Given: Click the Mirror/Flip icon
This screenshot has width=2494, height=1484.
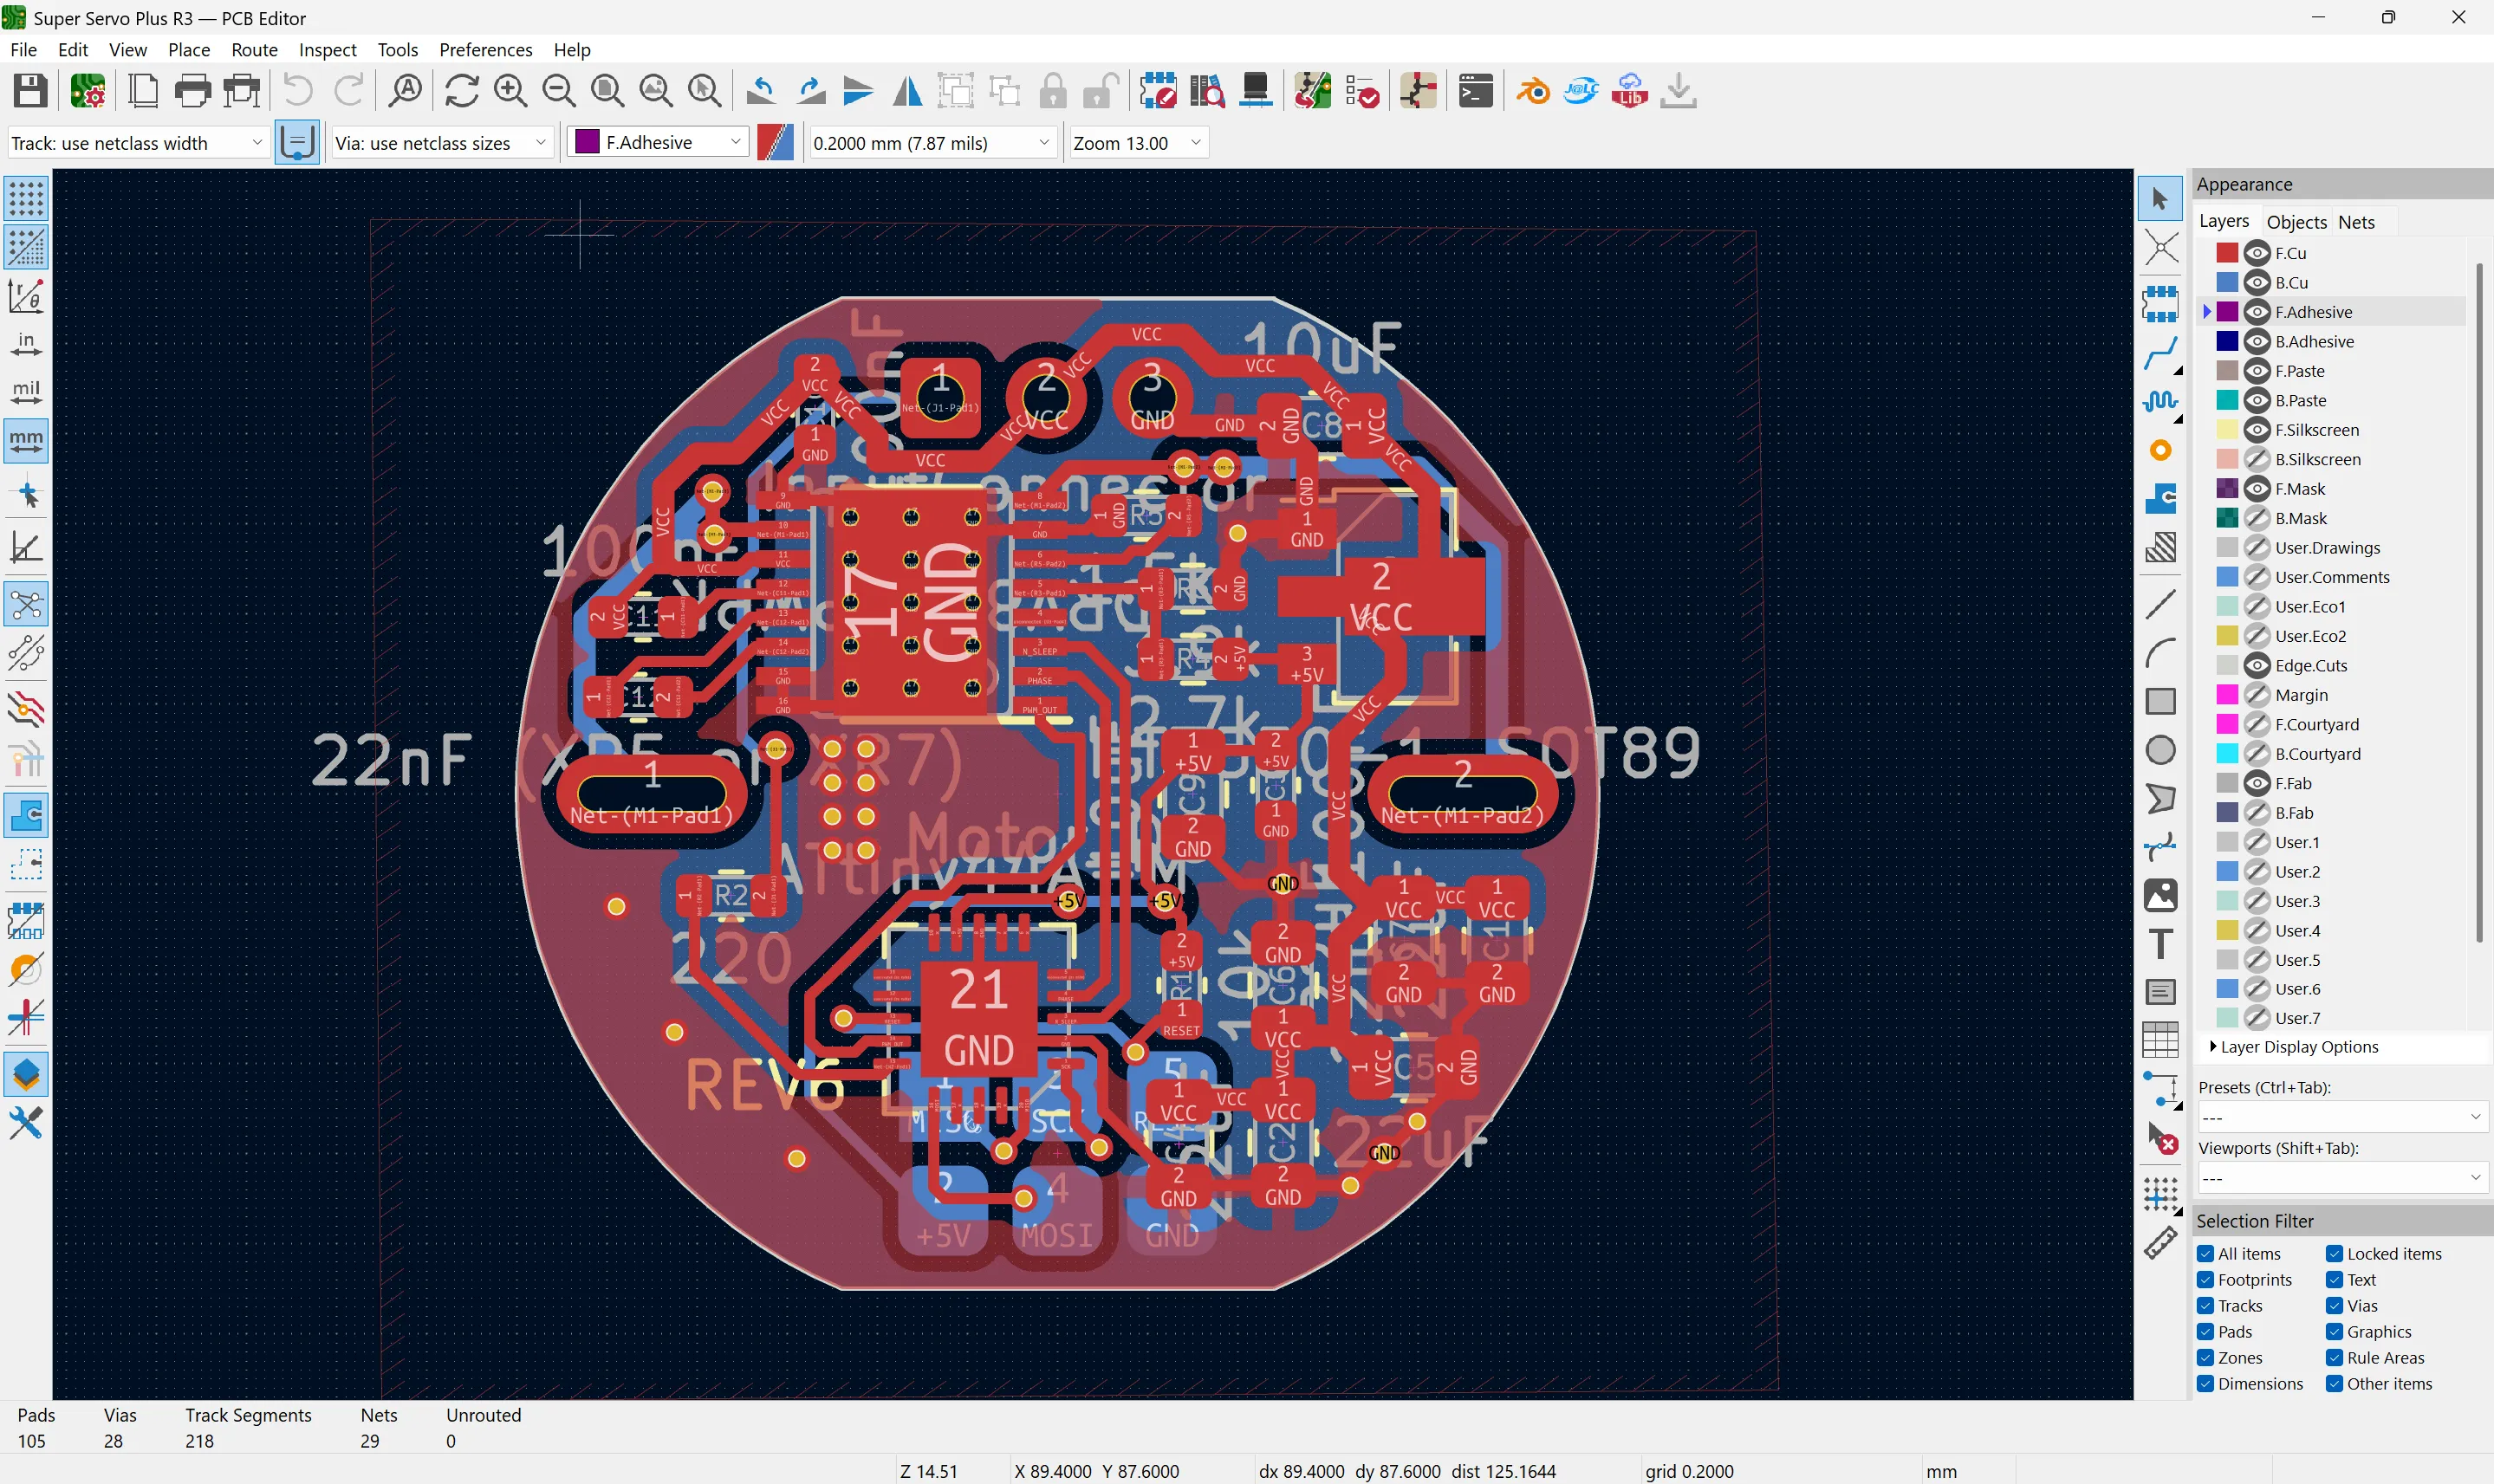Looking at the screenshot, I should (907, 91).
